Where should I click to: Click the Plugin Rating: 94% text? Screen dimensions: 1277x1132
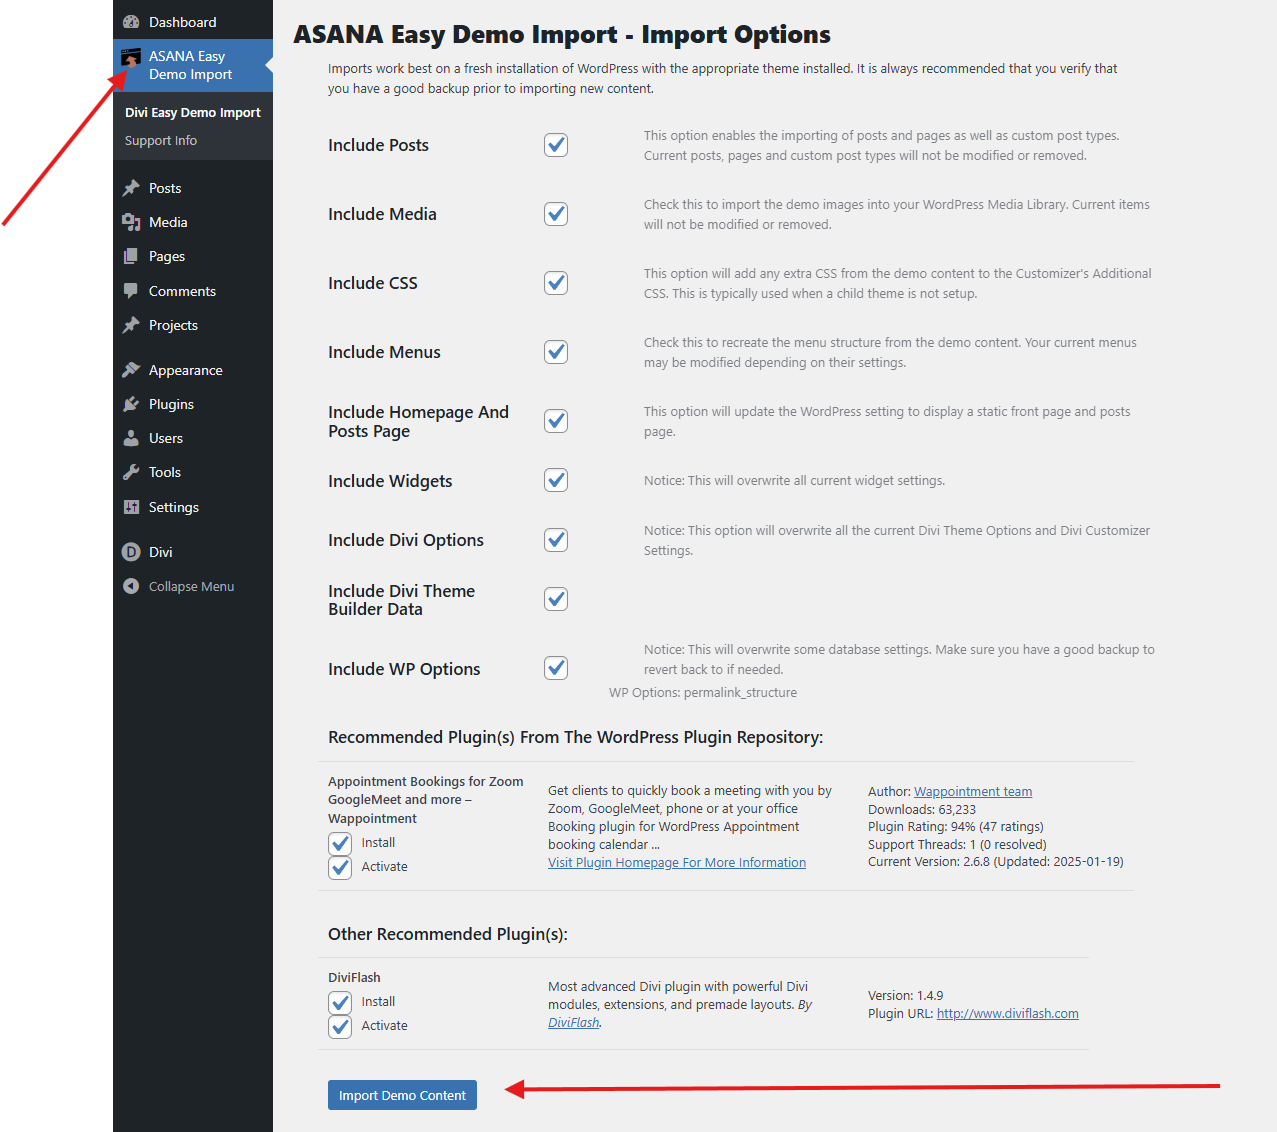[956, 827]
